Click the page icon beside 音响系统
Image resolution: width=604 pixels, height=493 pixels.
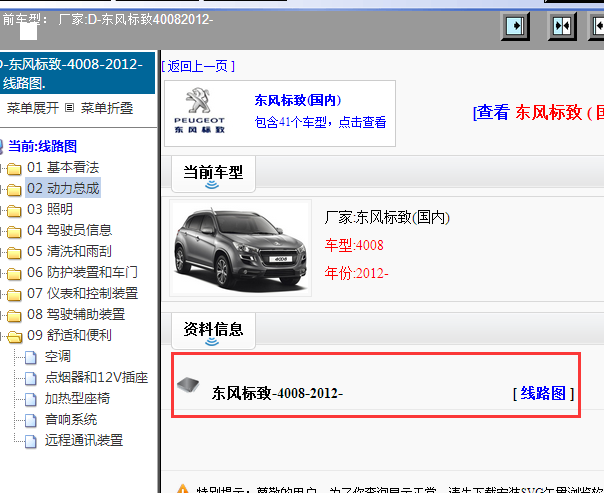click(x=31, y=421)
